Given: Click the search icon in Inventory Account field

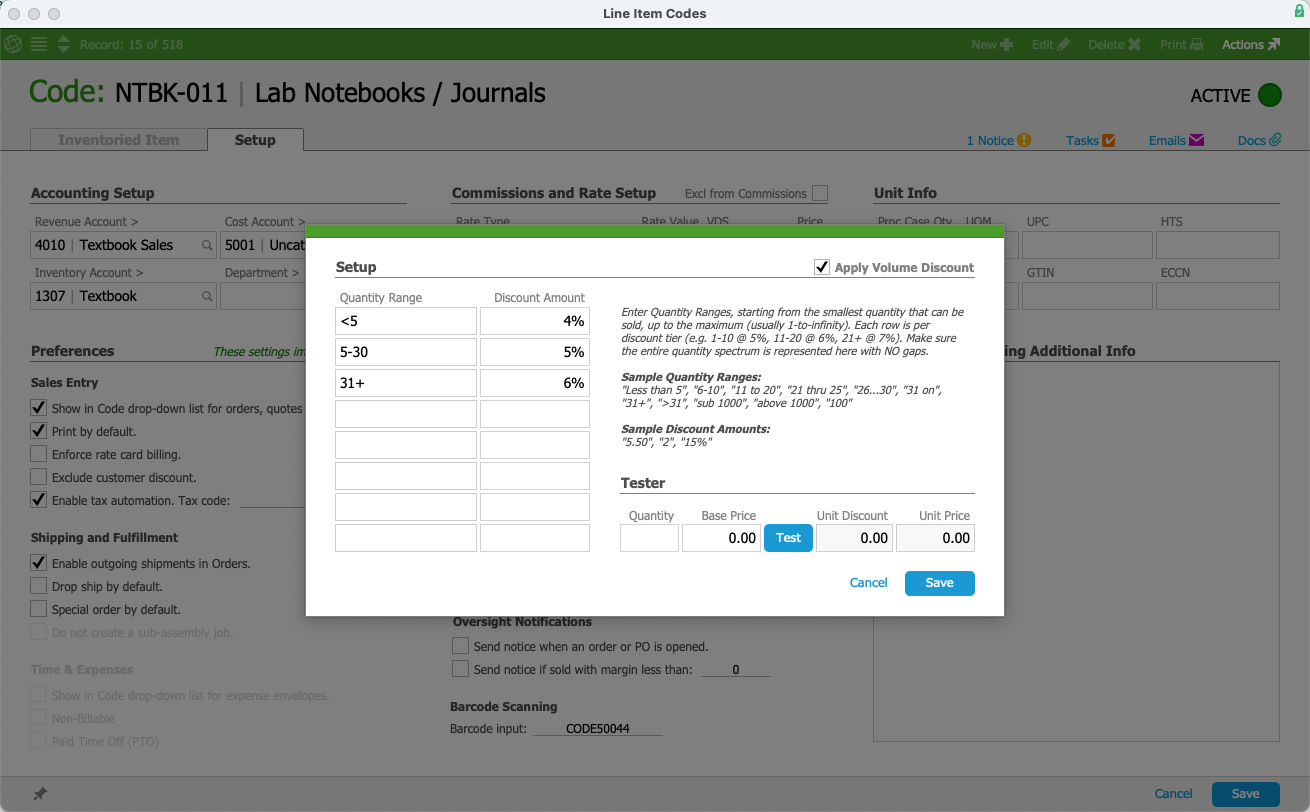Looking at the screenshot, I should pyautogui.click(x=207, y=296).
